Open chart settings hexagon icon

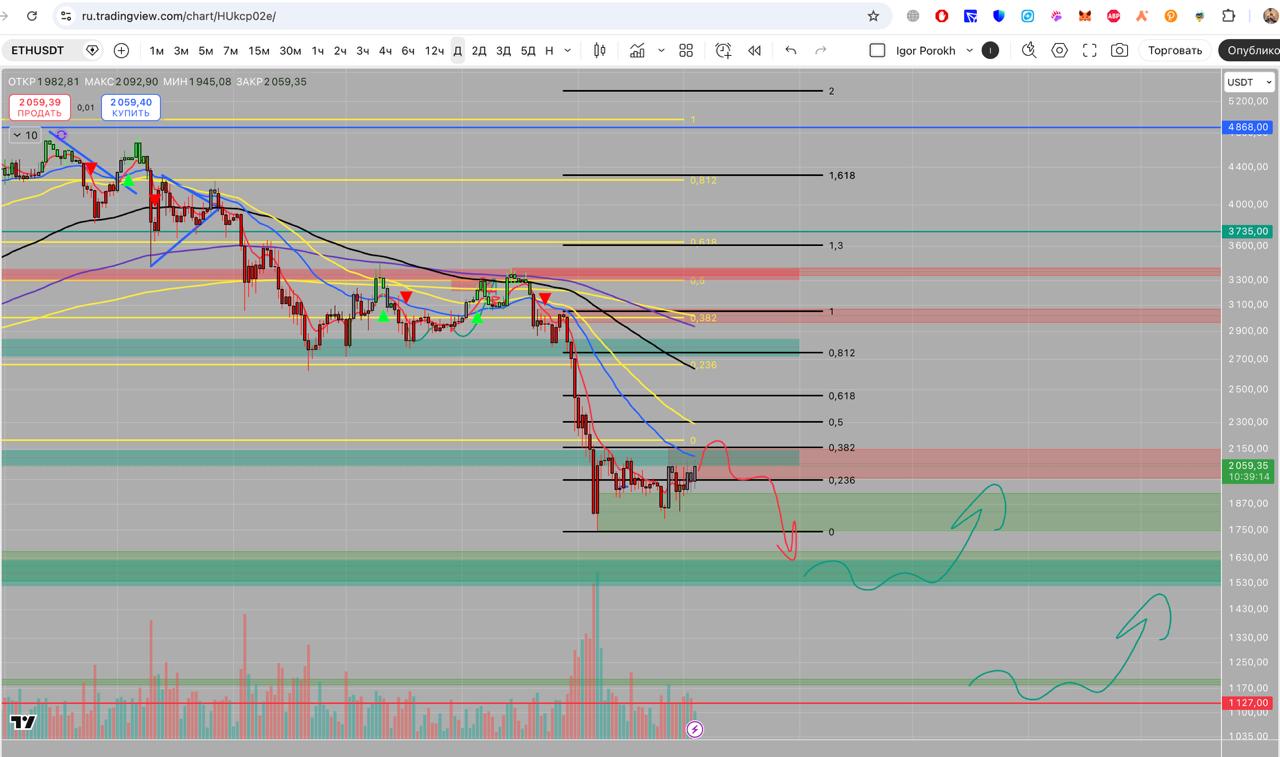pos(1059,51)
